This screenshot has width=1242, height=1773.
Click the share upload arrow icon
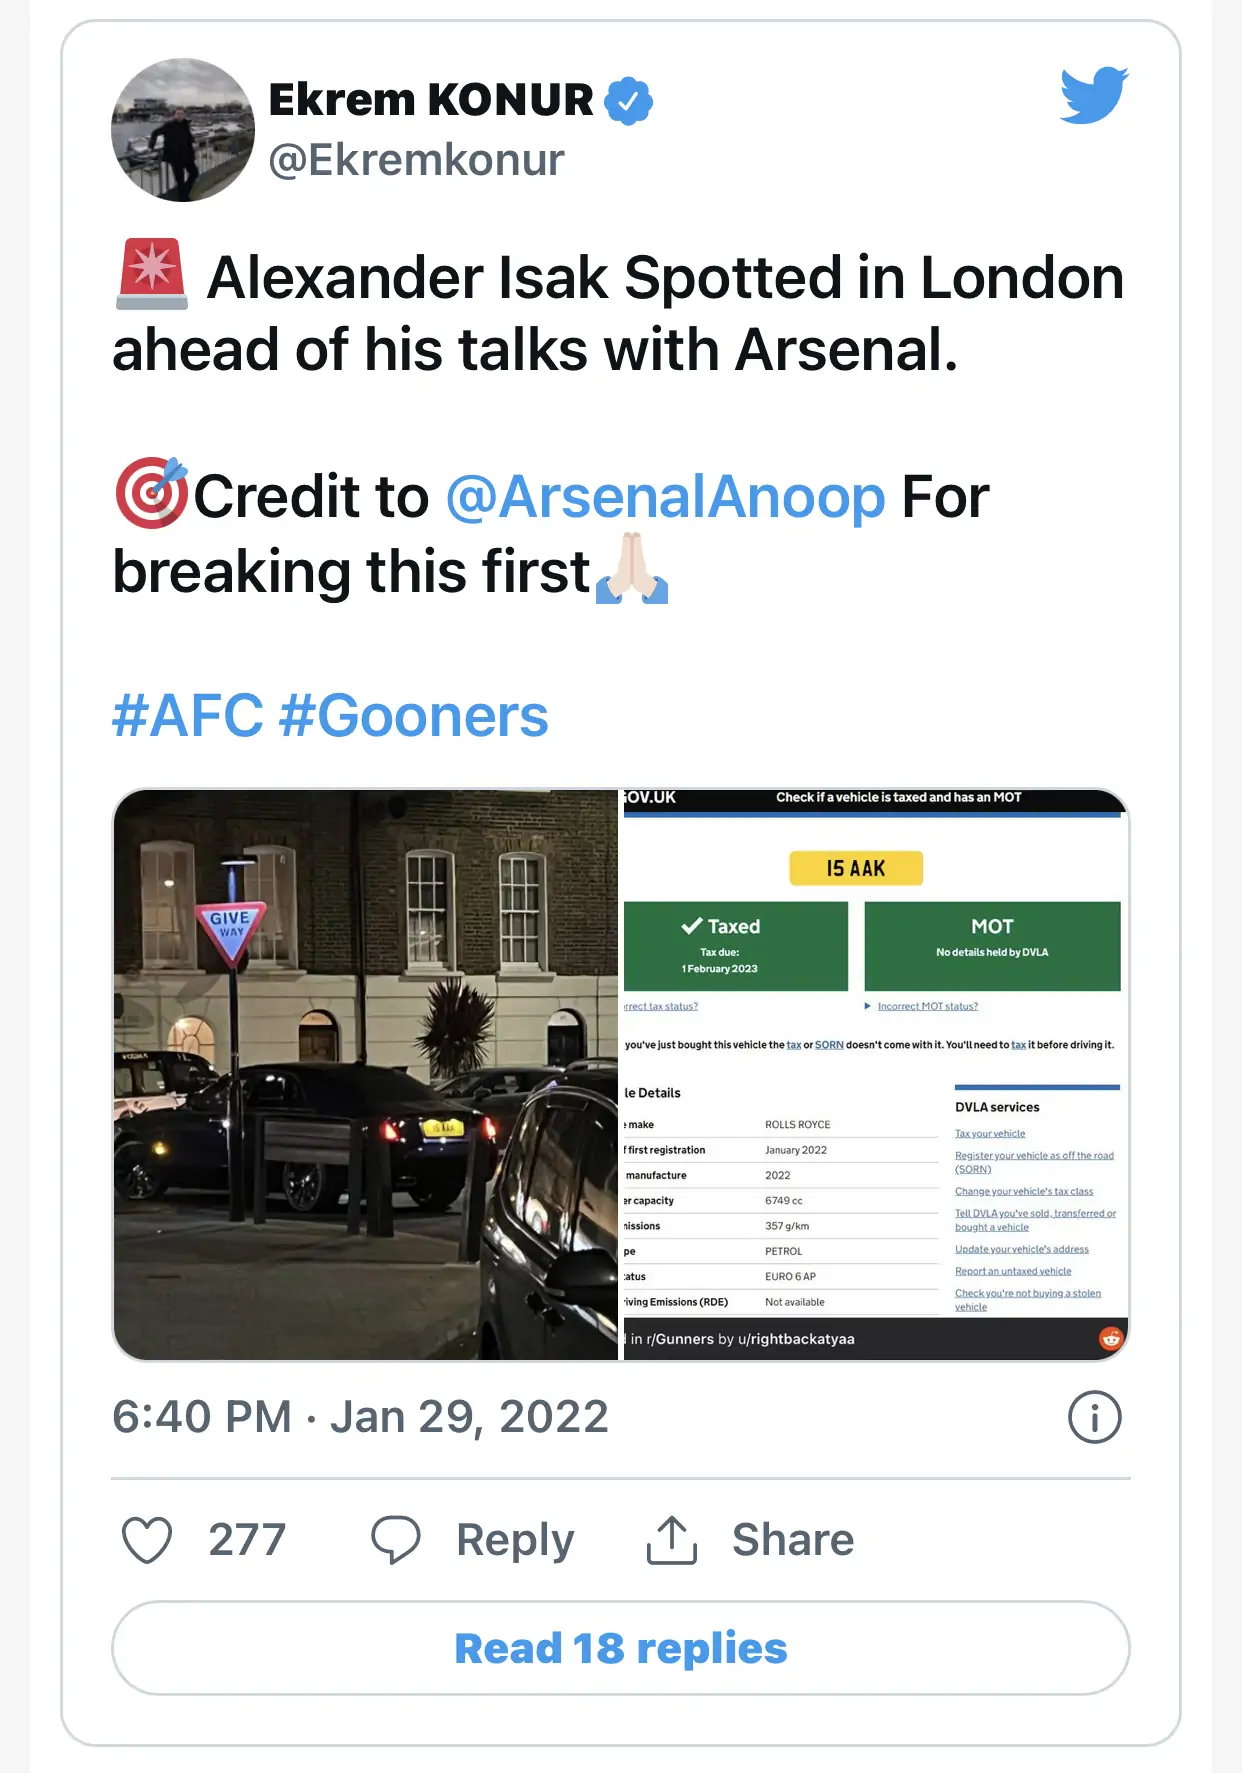671,1539
